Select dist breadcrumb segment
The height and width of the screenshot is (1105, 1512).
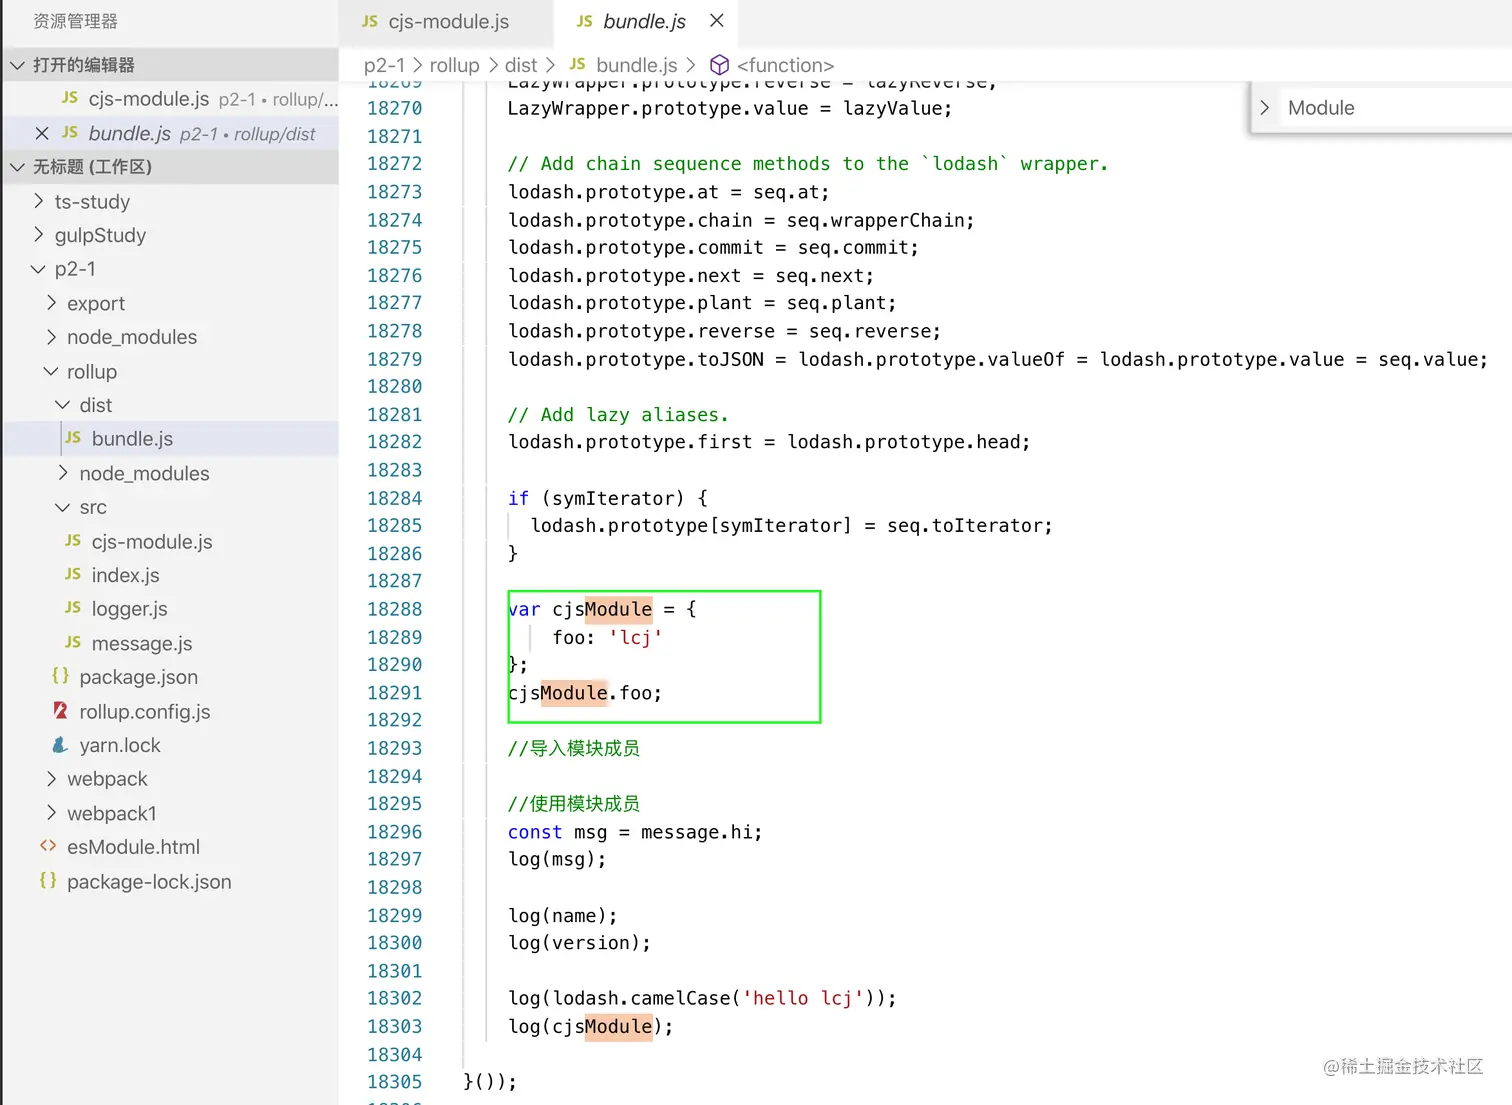click(x=521, y=65)
